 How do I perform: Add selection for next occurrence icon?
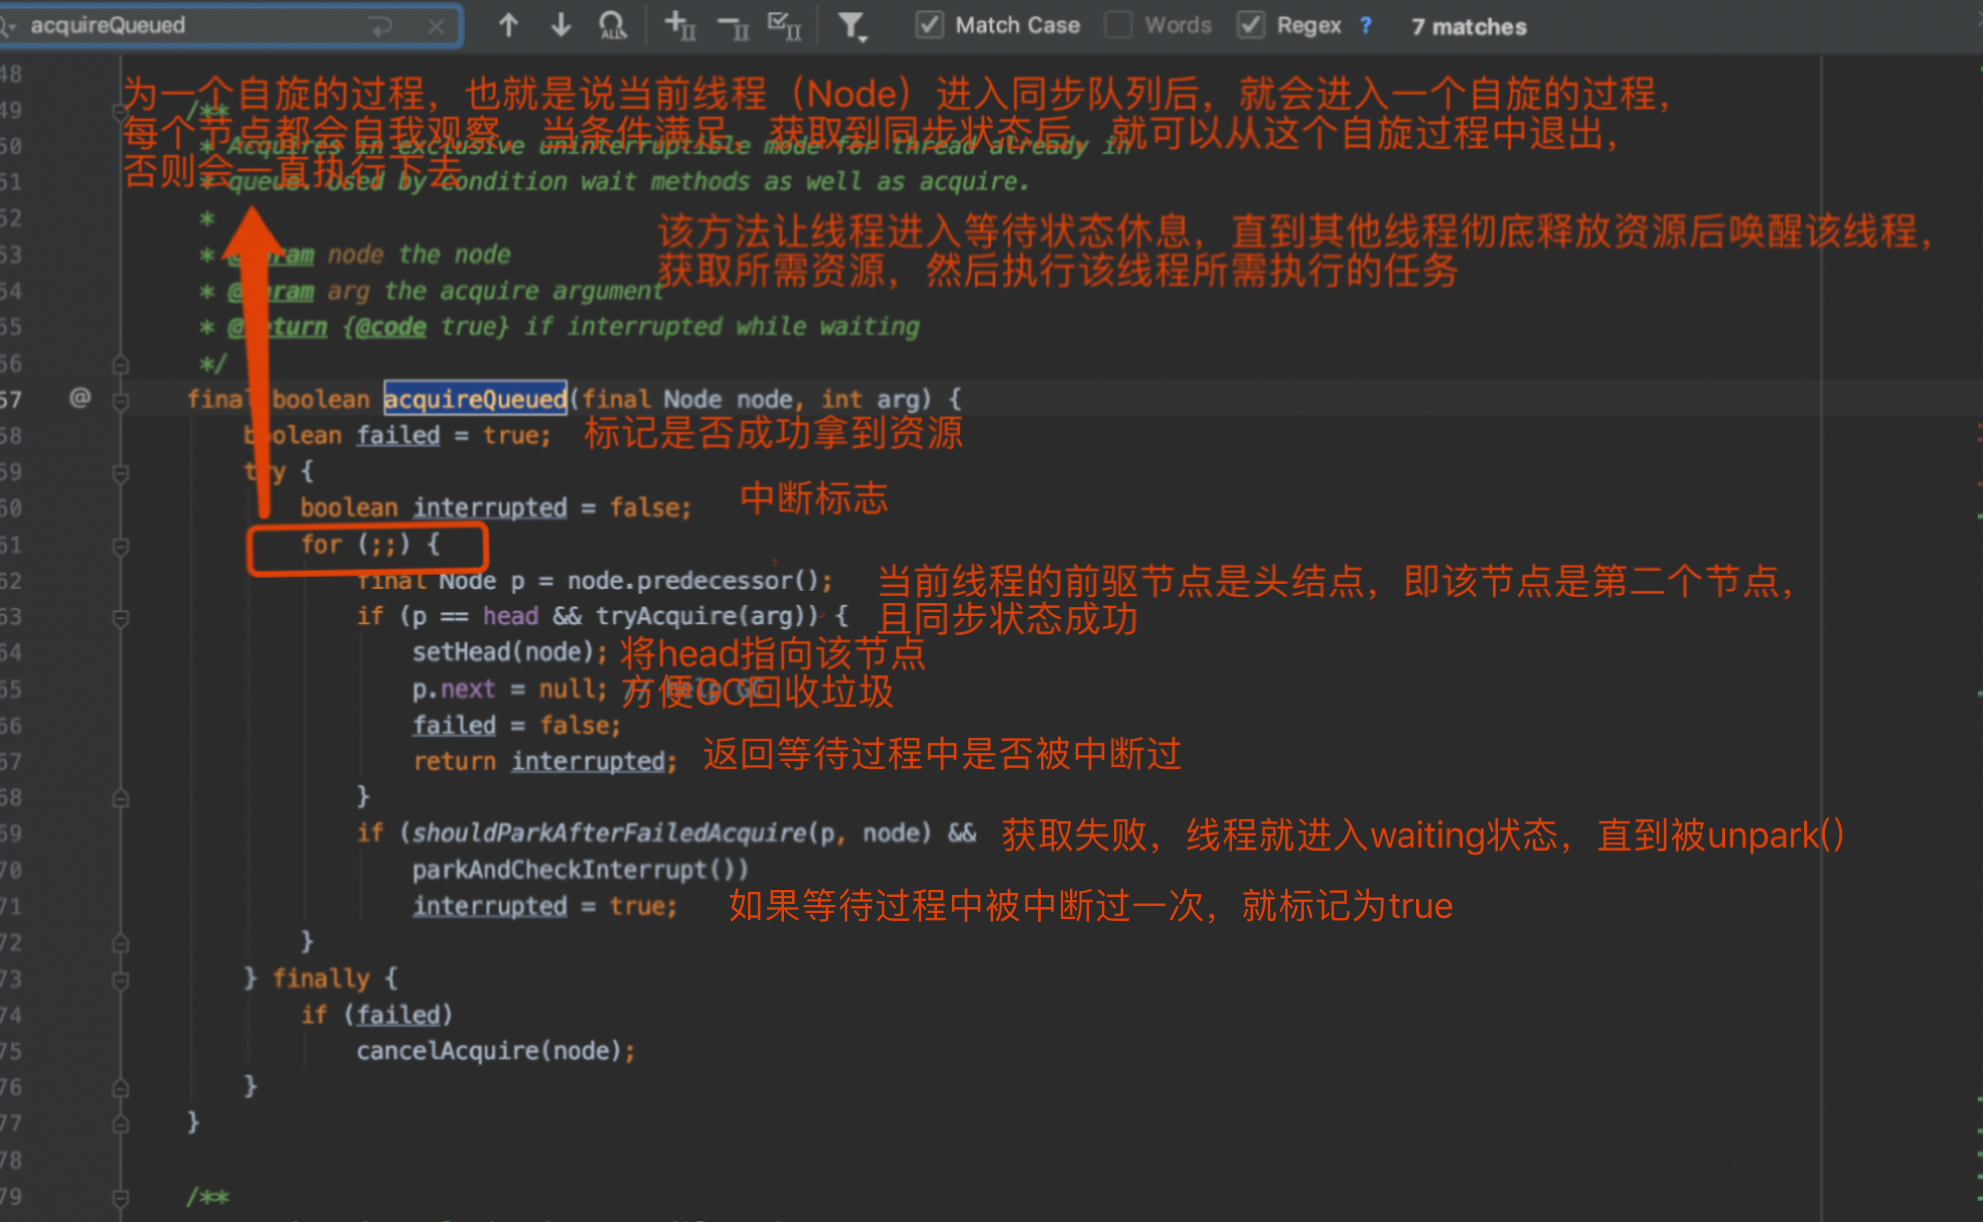pyautogui.click(x=680, y=25)
